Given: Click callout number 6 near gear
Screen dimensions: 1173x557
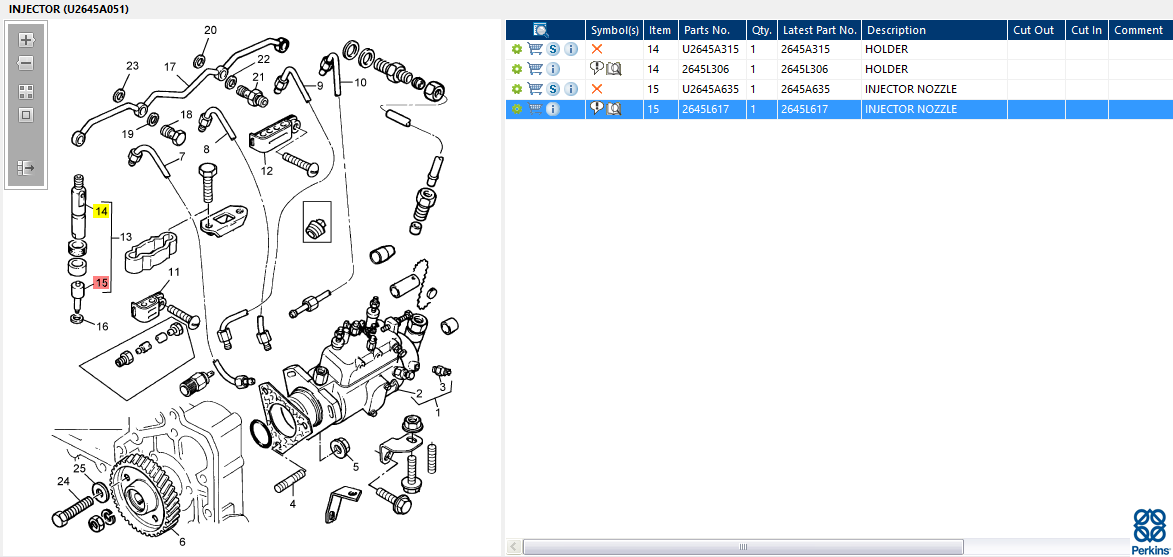Looking at the screenshot, I should [x=182, y=542].
